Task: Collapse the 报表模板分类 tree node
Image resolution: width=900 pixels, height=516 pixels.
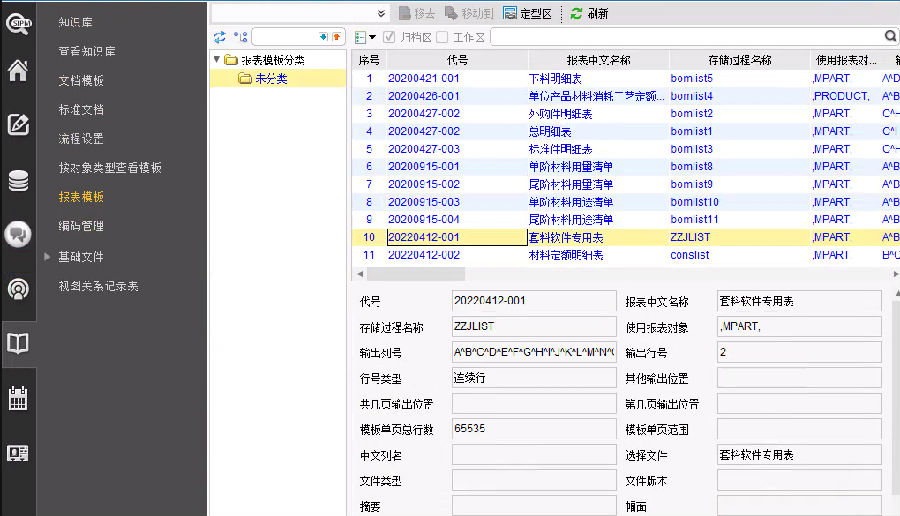Action: [218, 60]
